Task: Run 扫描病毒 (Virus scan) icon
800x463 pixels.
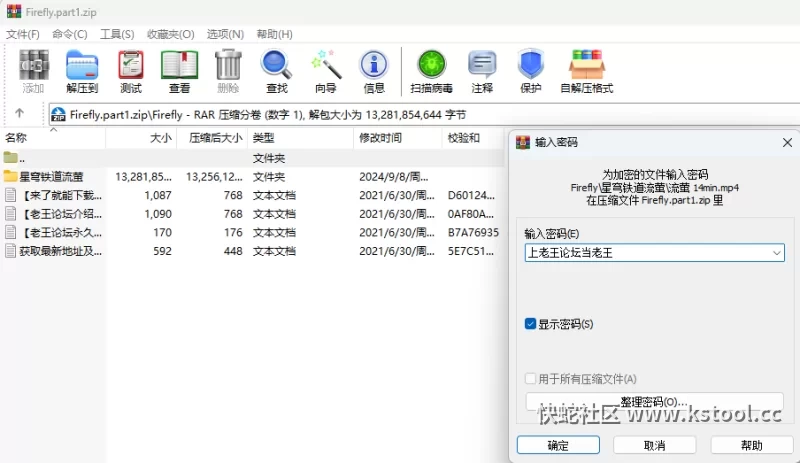Action: tap(432, 65)
